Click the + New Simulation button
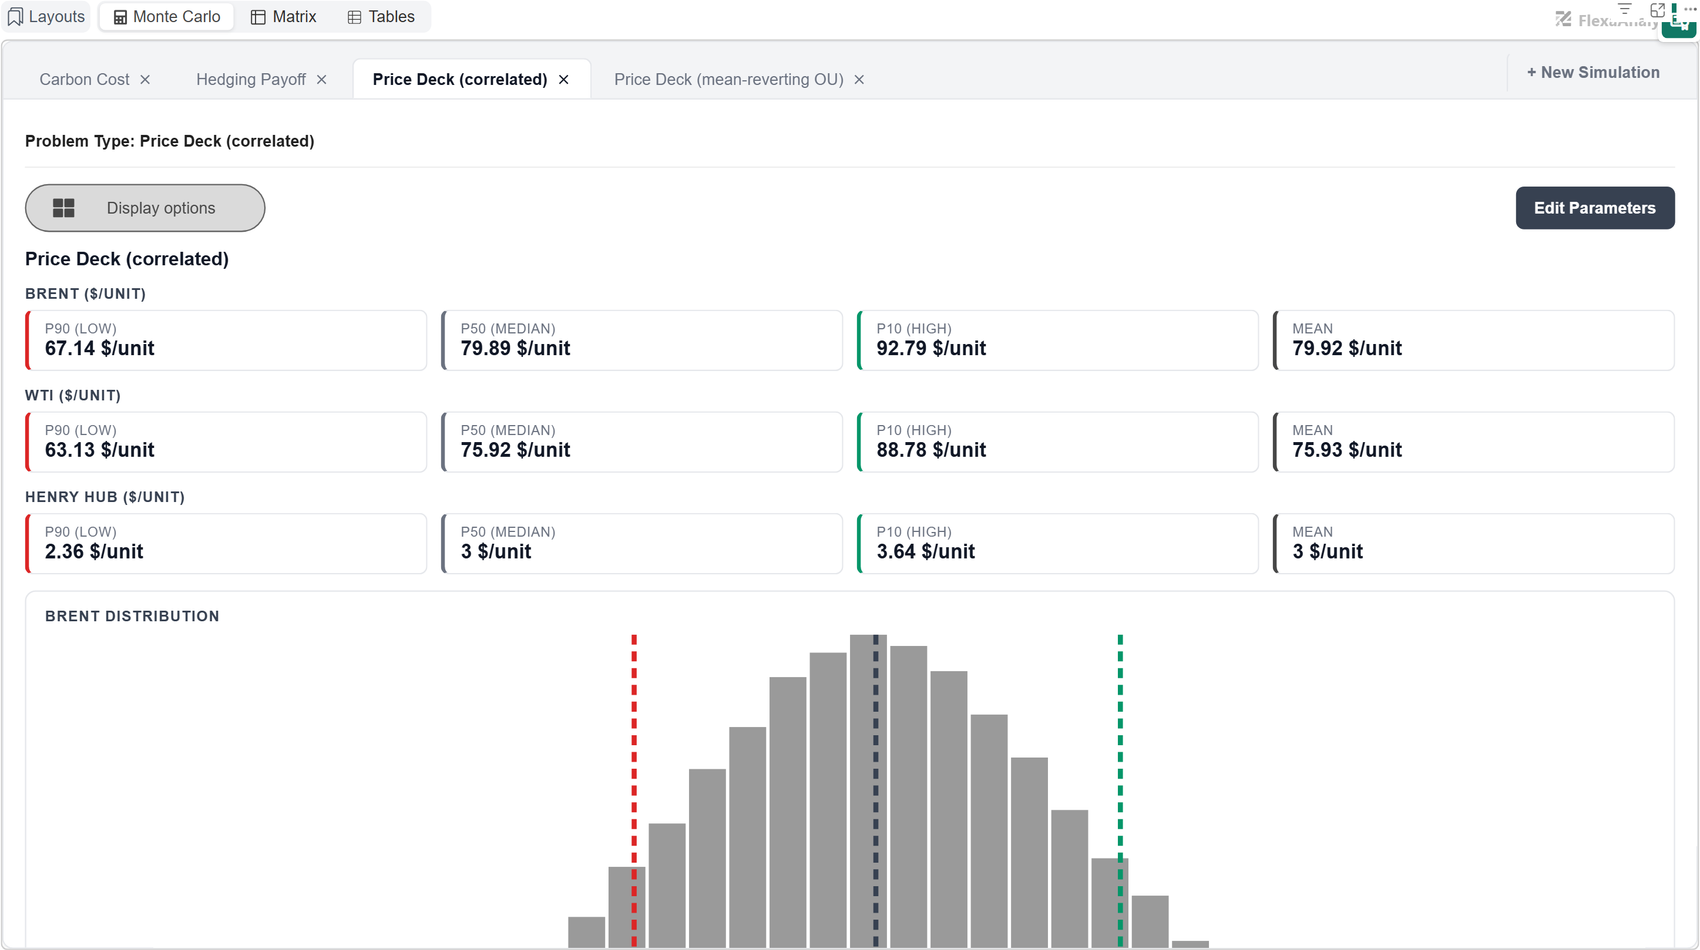The height and width of the screenshot is (950, 1700). (x=1593, y=73)
